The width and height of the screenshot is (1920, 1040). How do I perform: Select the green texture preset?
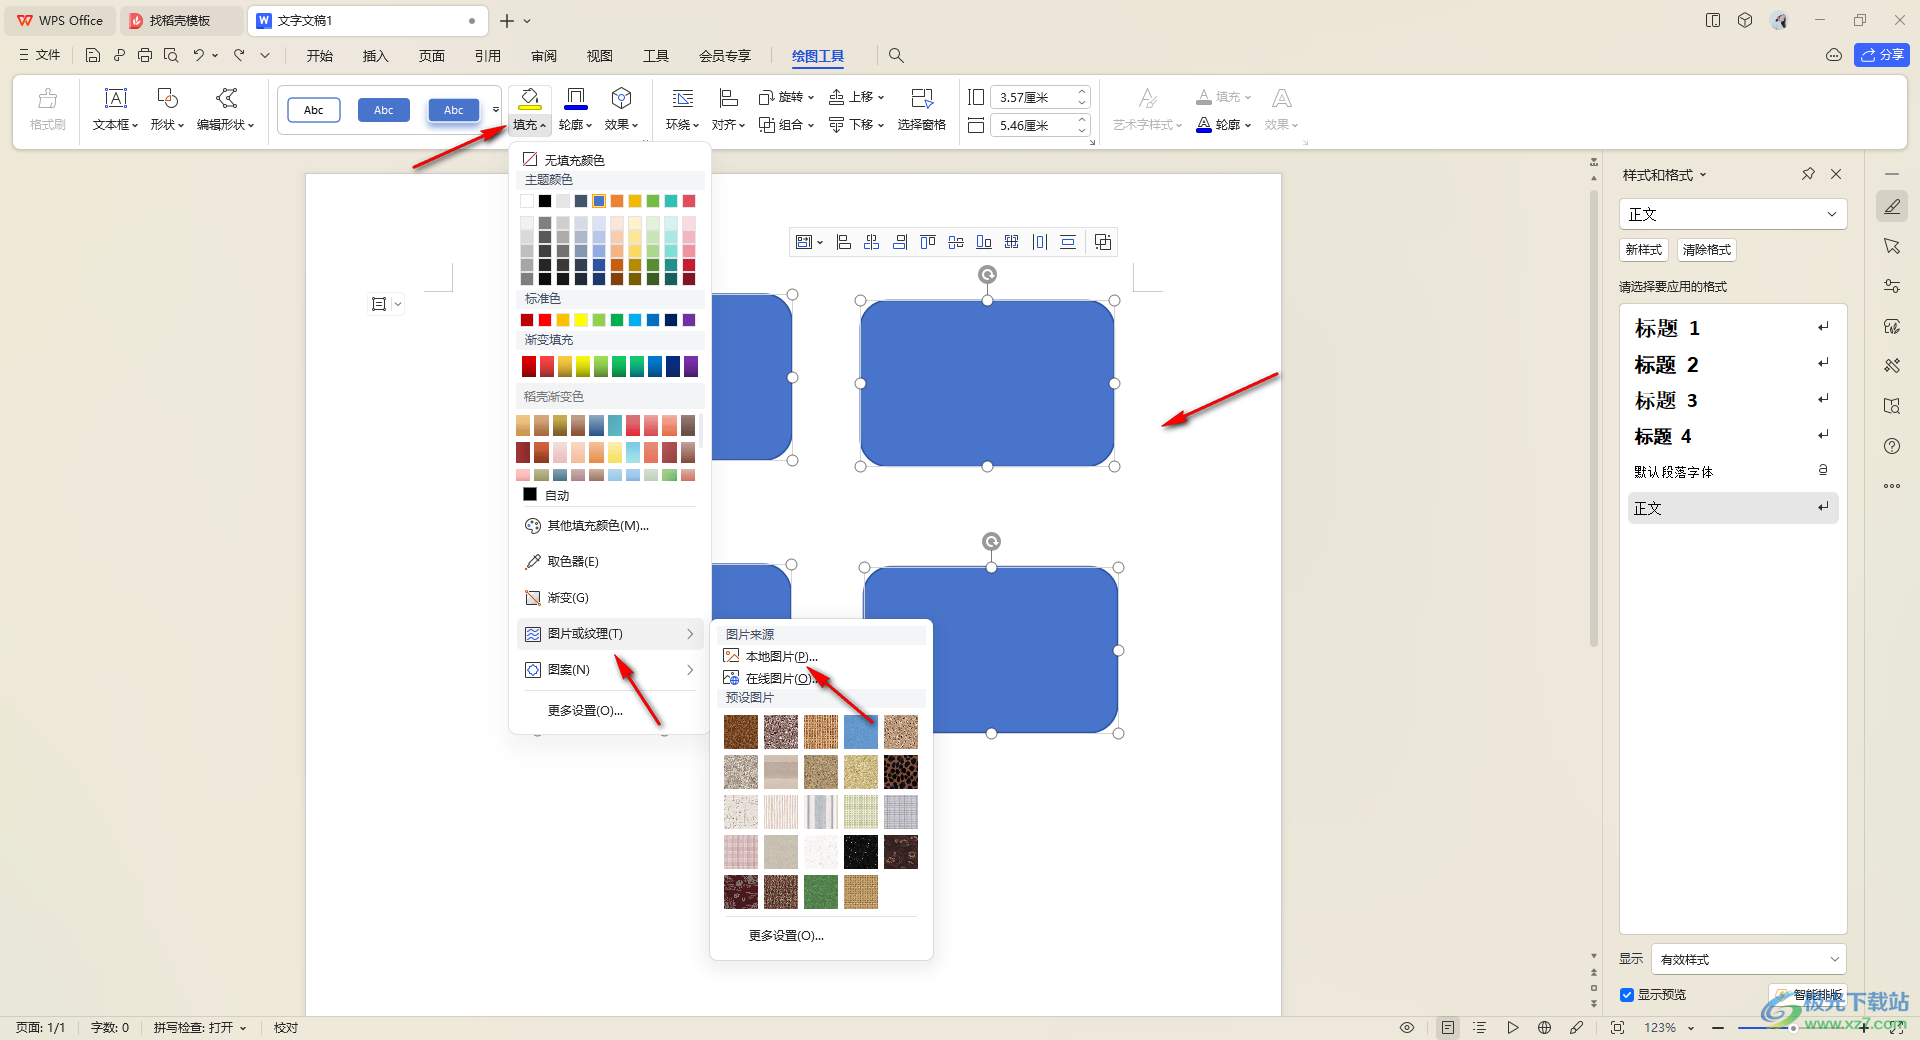click(821, 892)
